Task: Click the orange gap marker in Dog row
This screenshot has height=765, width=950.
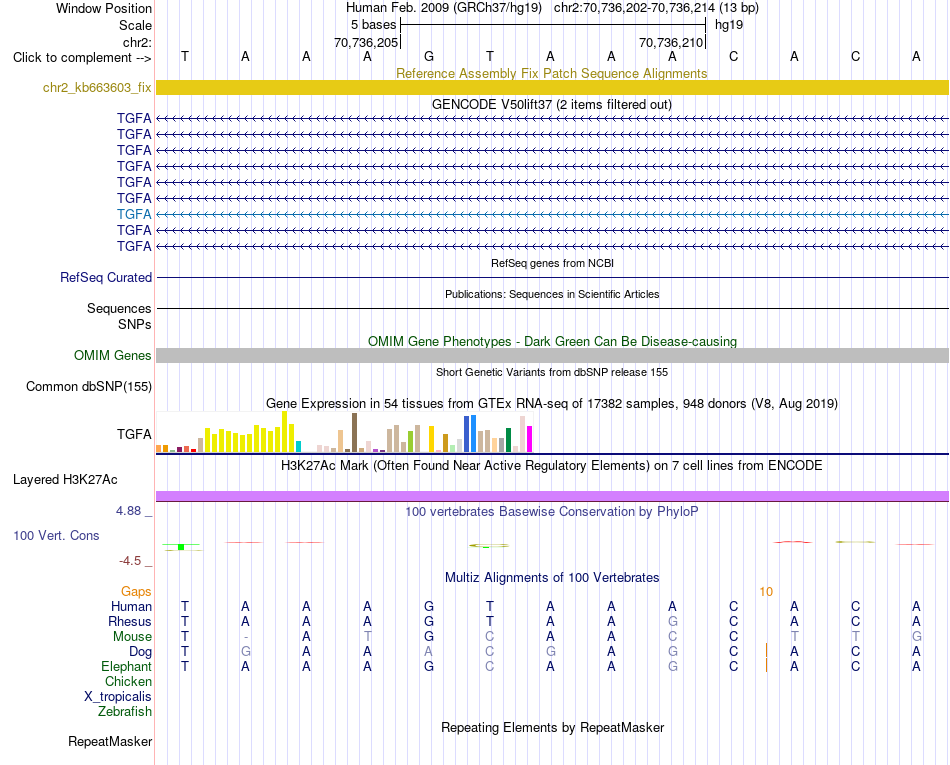Action: (x=766, y=651)
